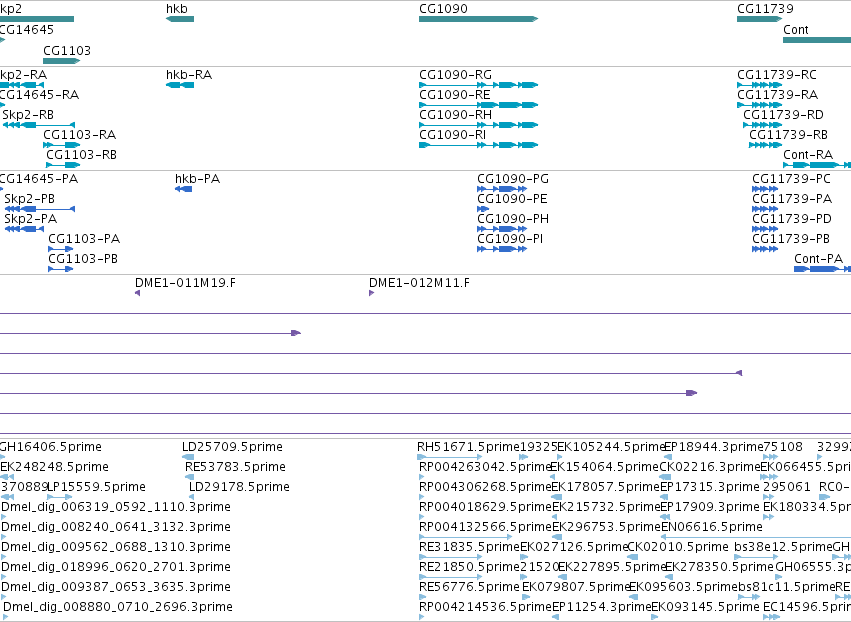Select Dmel_dig_009562_0688_1310.3prime read
This screenshot has height=622, width=851.
tap(3, 557)
